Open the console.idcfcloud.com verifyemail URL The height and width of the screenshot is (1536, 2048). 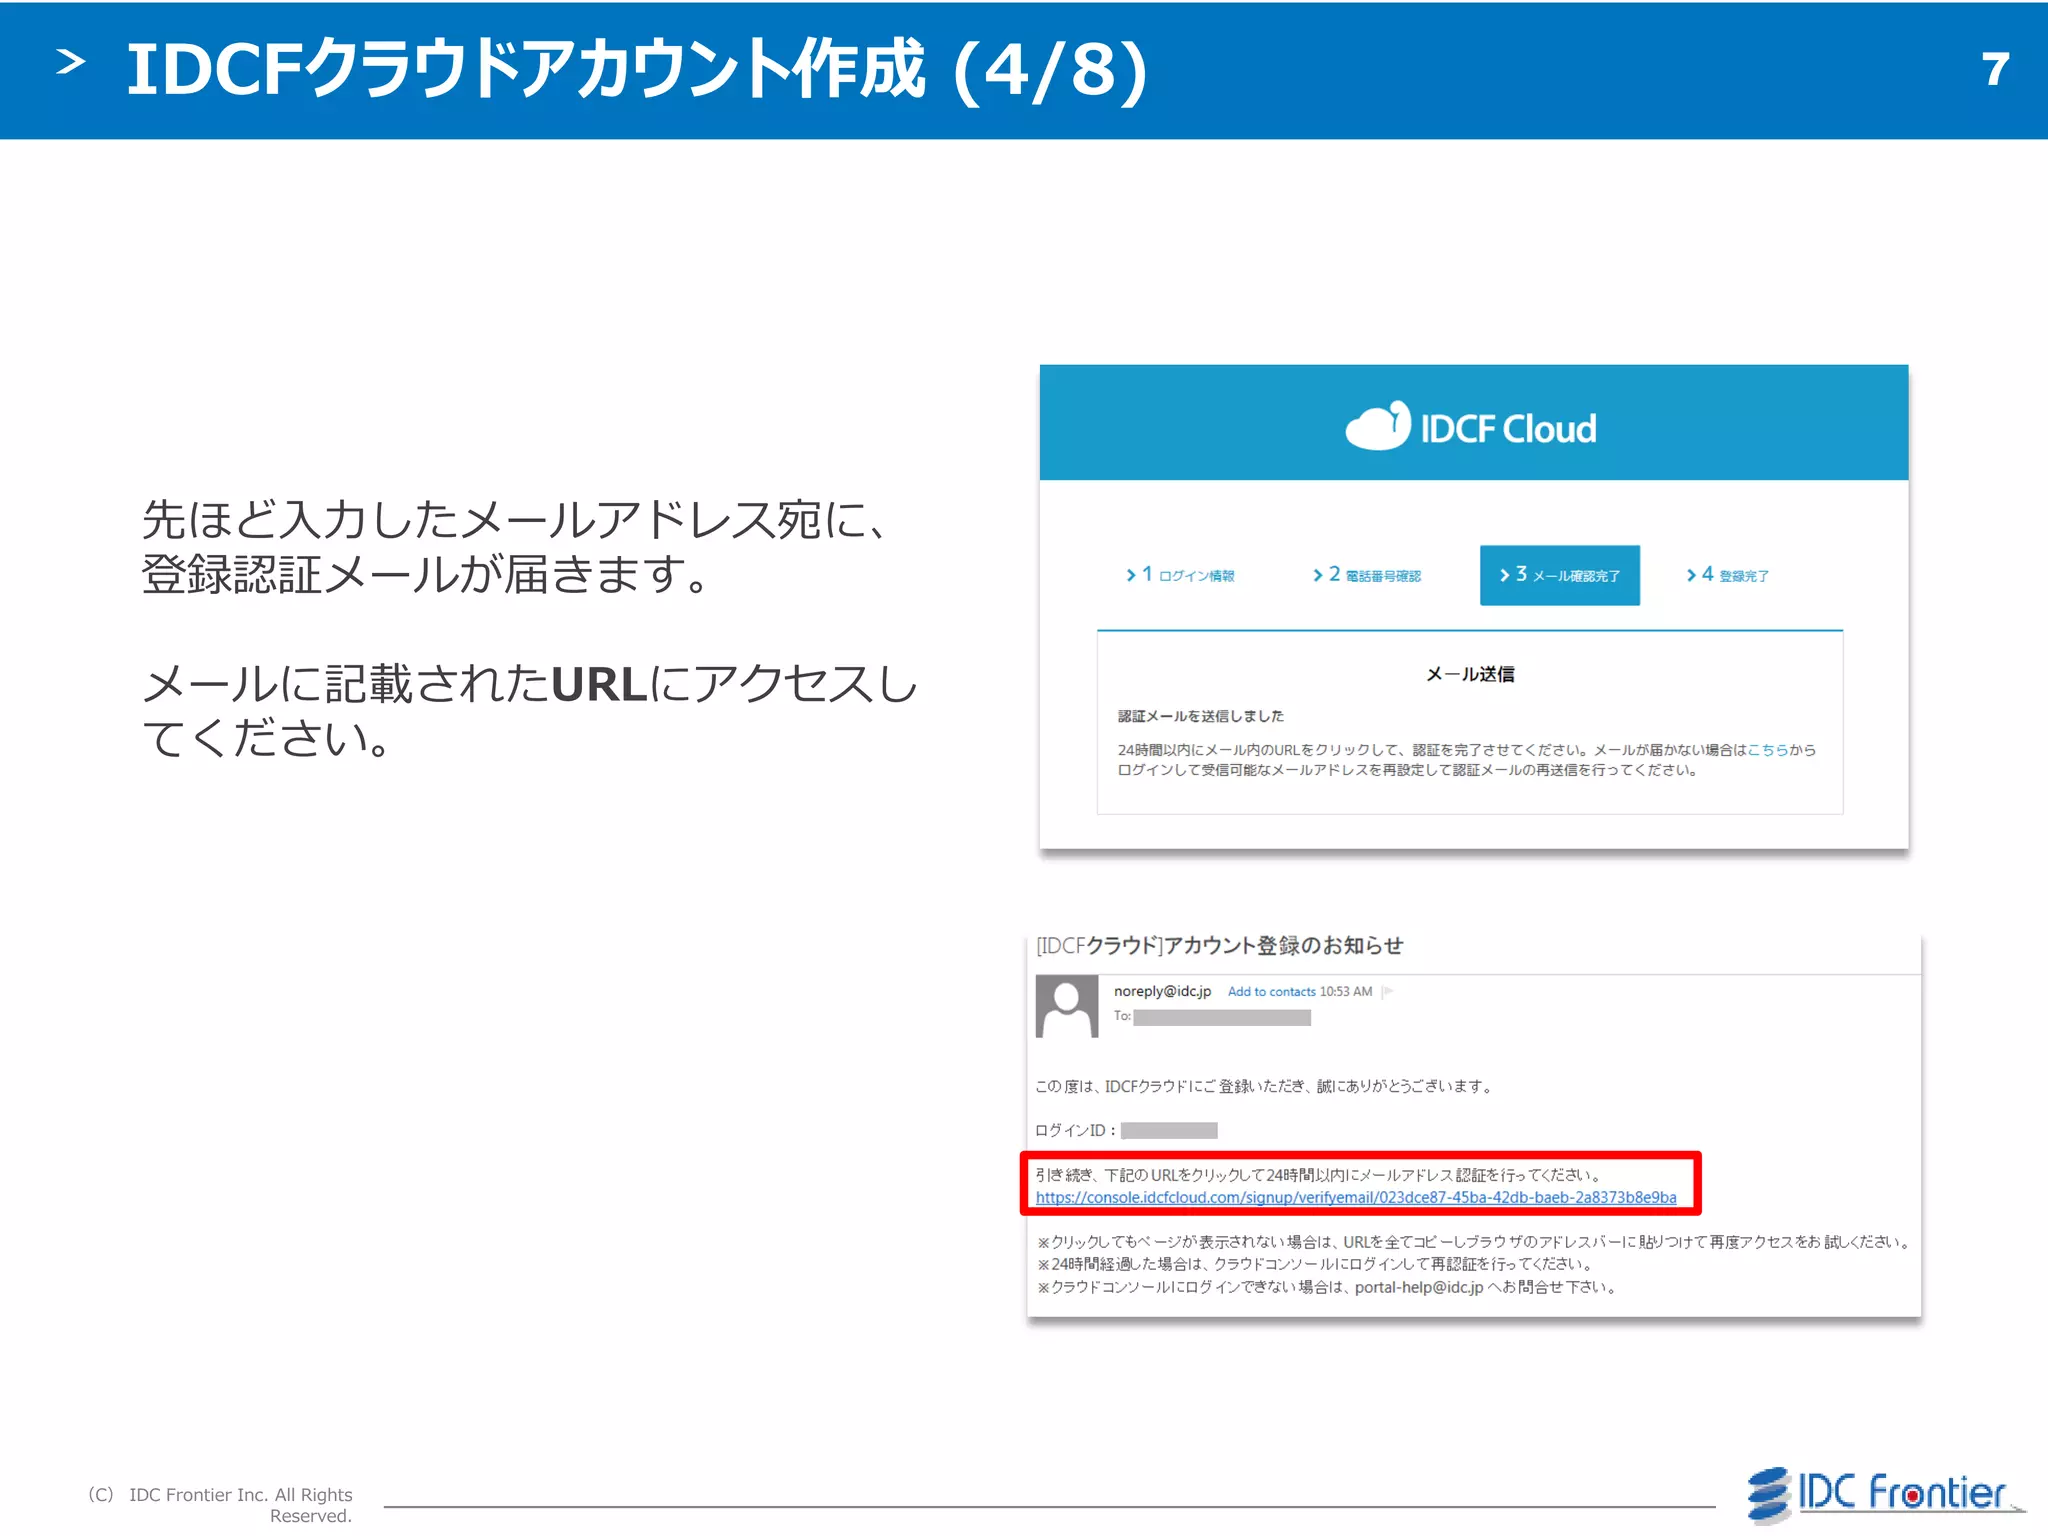pyautogui.click(x=1356, y=1198)
